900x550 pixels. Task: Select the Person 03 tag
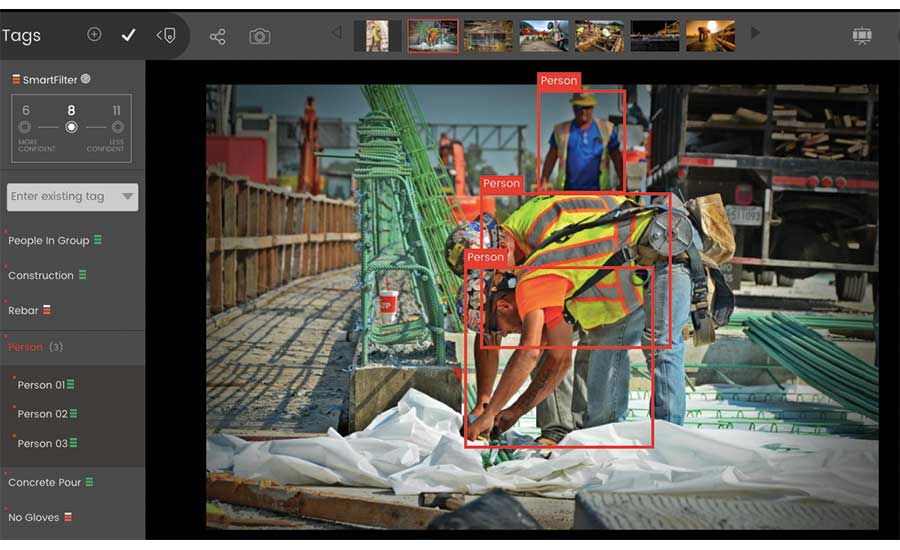(42, 443)
